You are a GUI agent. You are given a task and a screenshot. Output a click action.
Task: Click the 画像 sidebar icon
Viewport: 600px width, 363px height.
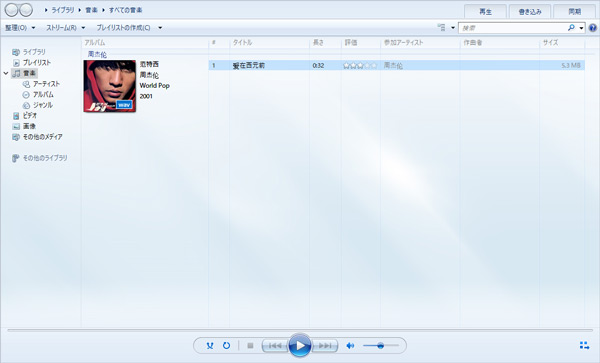[16, 126]
